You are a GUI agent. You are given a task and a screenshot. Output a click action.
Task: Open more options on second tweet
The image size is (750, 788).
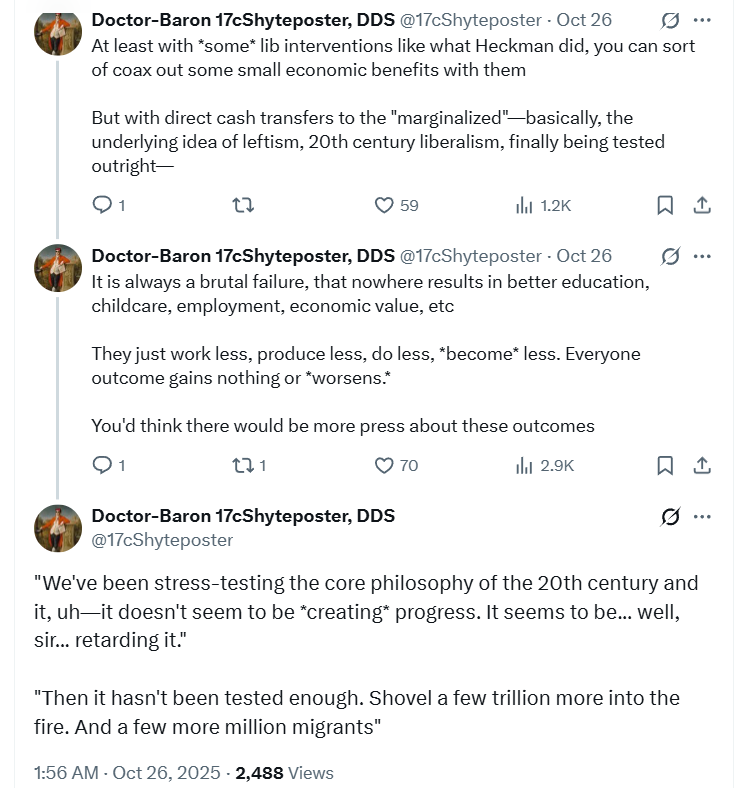(x=703, y=256)
